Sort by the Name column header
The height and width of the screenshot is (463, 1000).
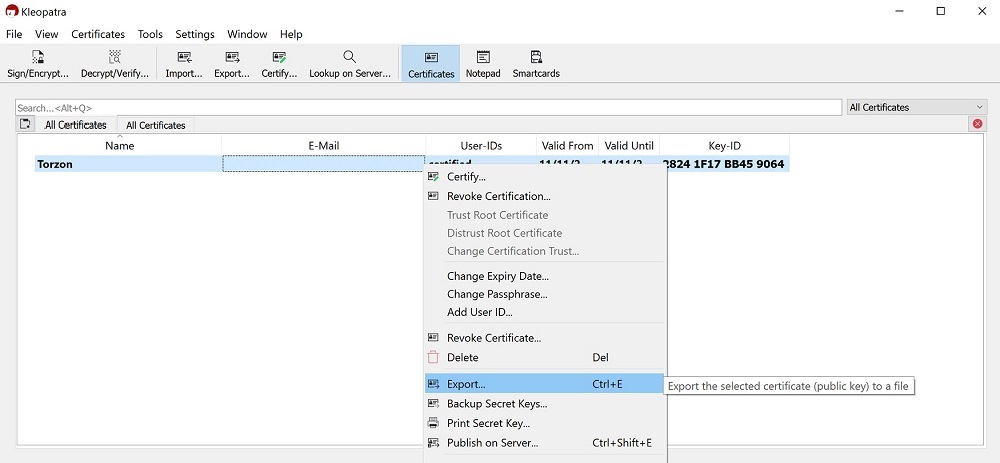pos(120,146)
